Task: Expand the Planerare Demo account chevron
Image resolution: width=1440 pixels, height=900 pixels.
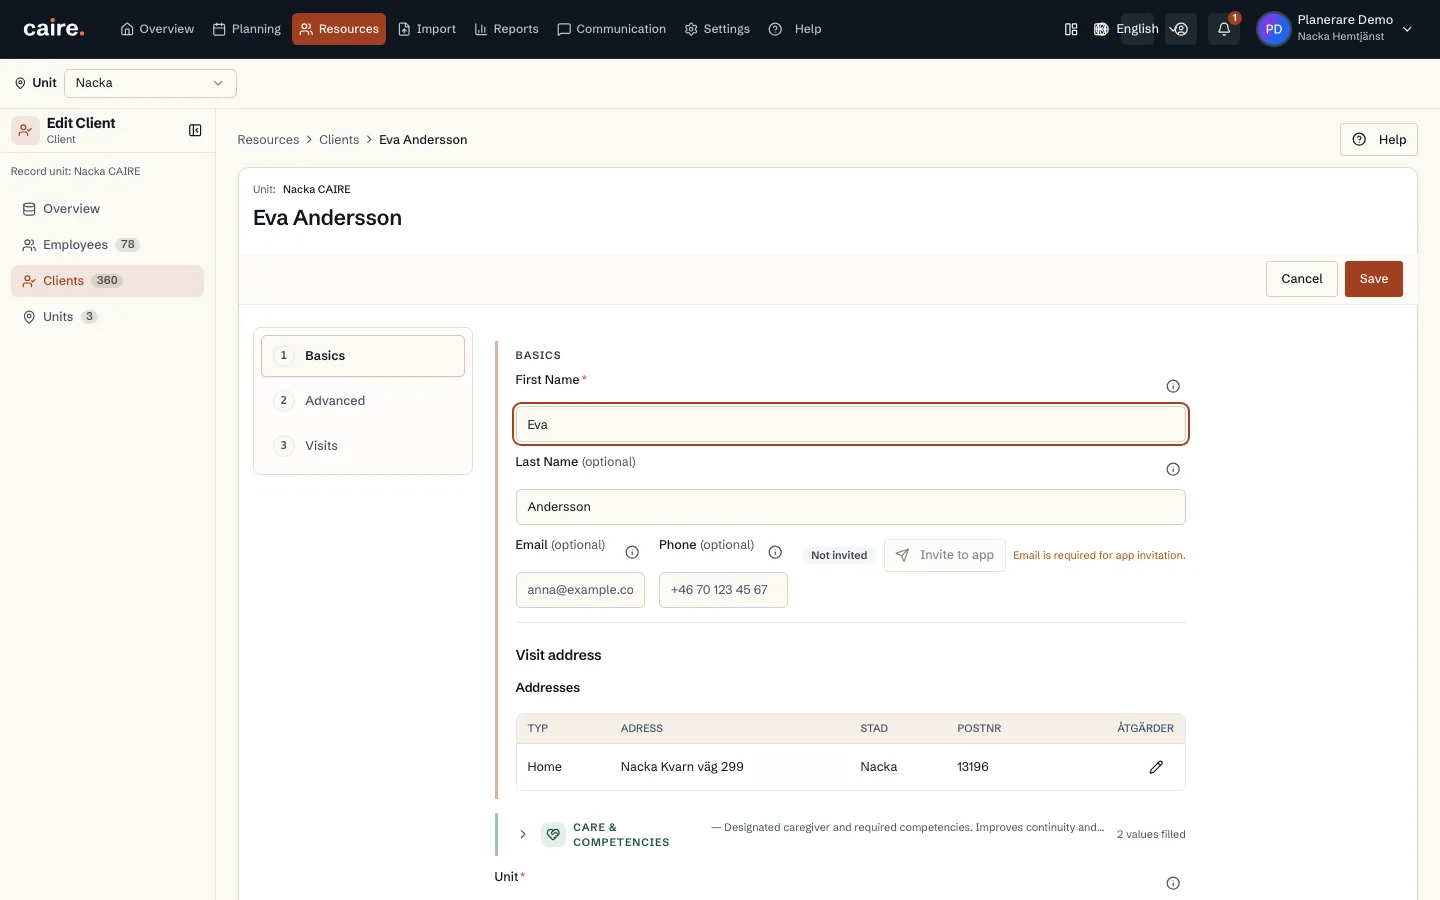Action: coord(1407,29)
